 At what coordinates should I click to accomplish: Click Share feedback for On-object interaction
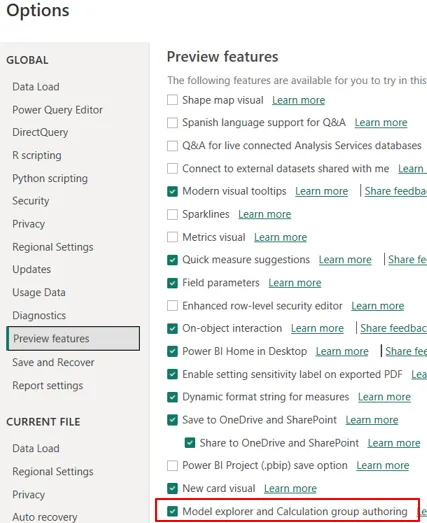point(394,329)
